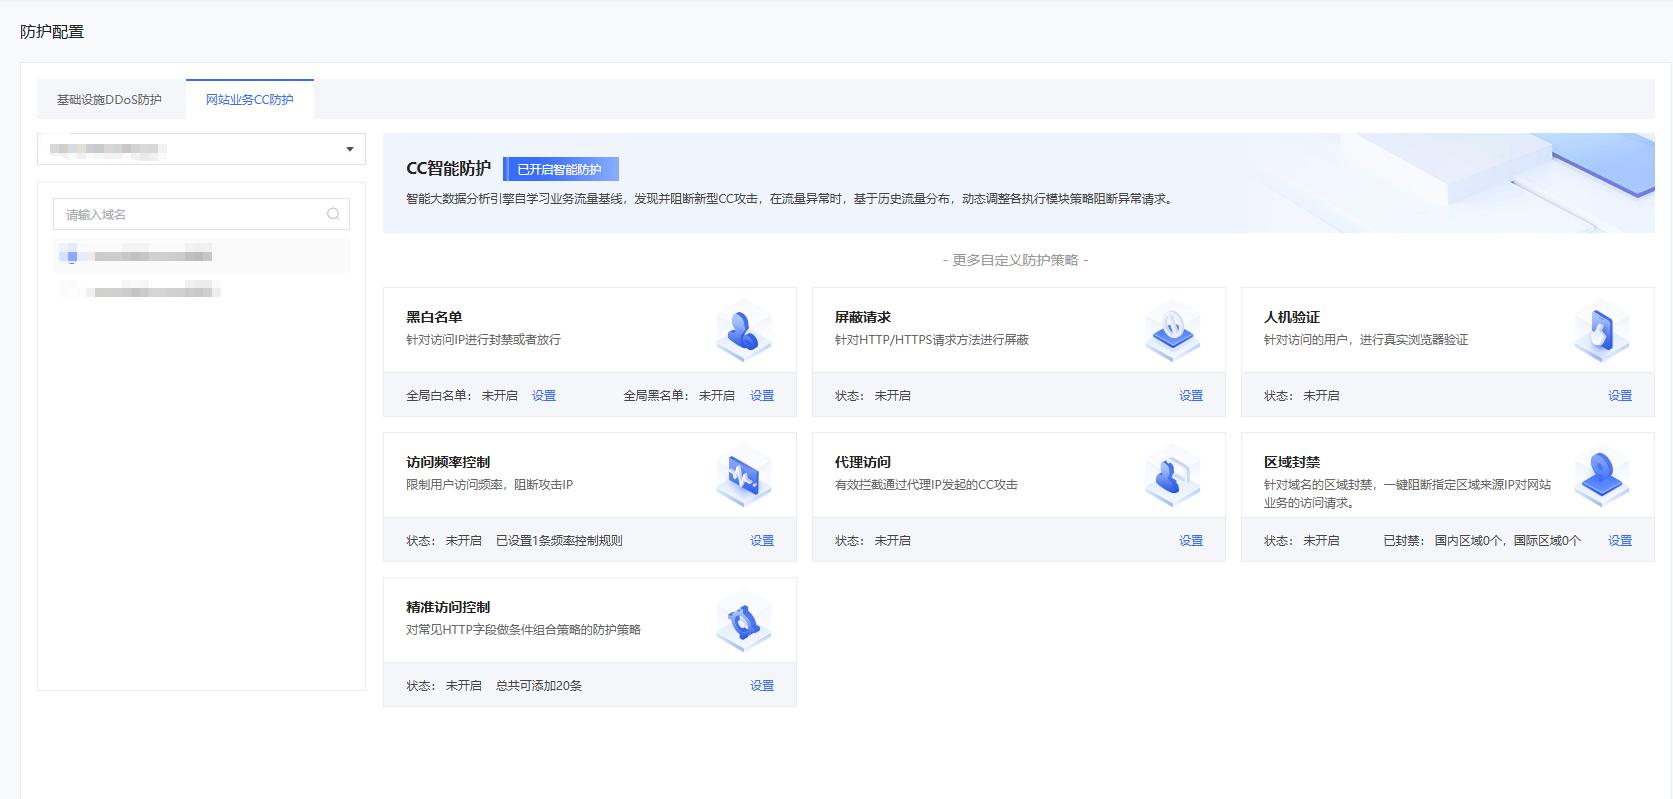
Task: Click the 访问频率控制 waveform icon
Action: 743,476
